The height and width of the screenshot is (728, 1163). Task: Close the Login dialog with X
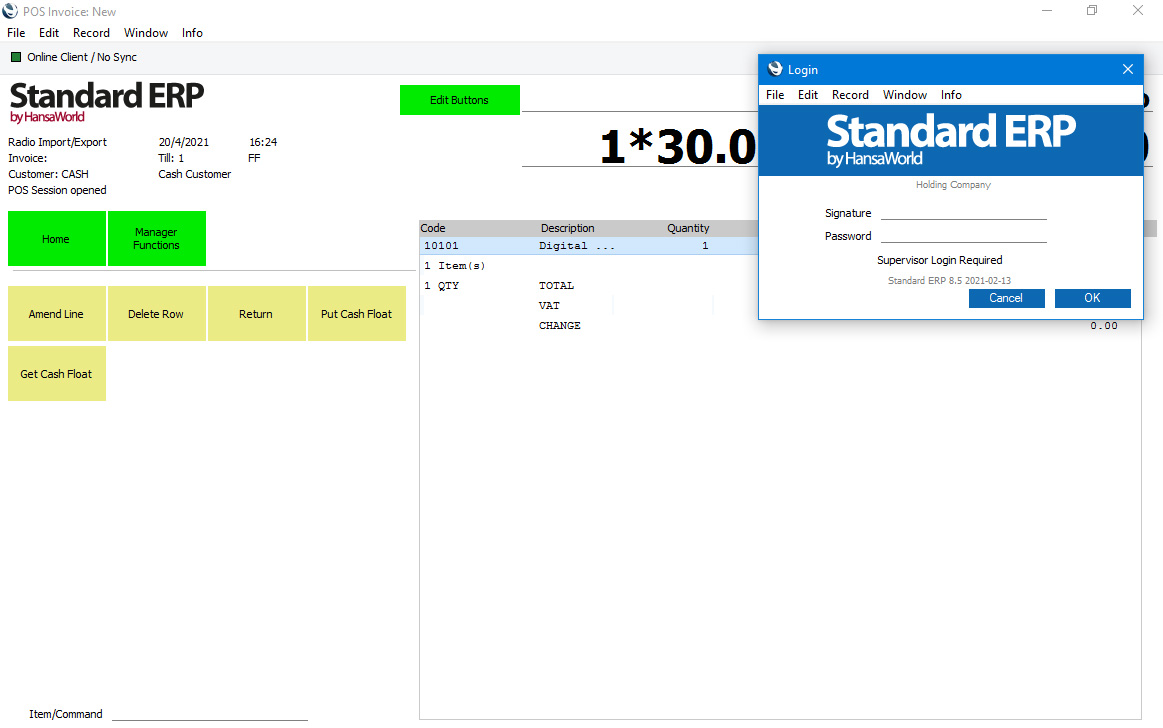pos(1127,69)
